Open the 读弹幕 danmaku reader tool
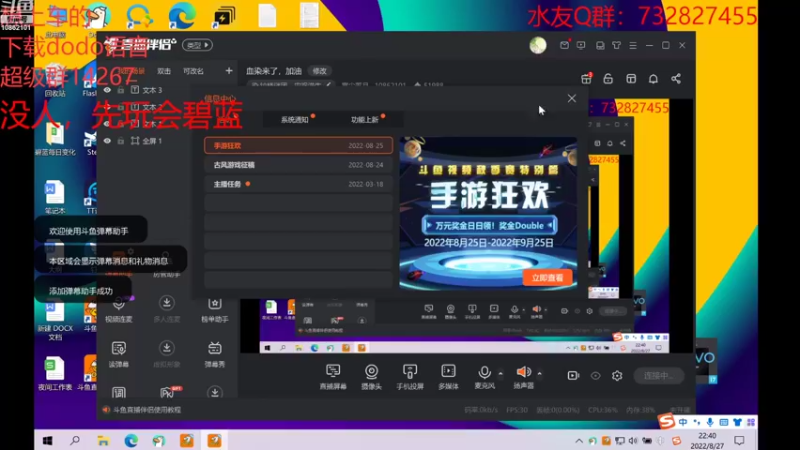 pos(119,355)
